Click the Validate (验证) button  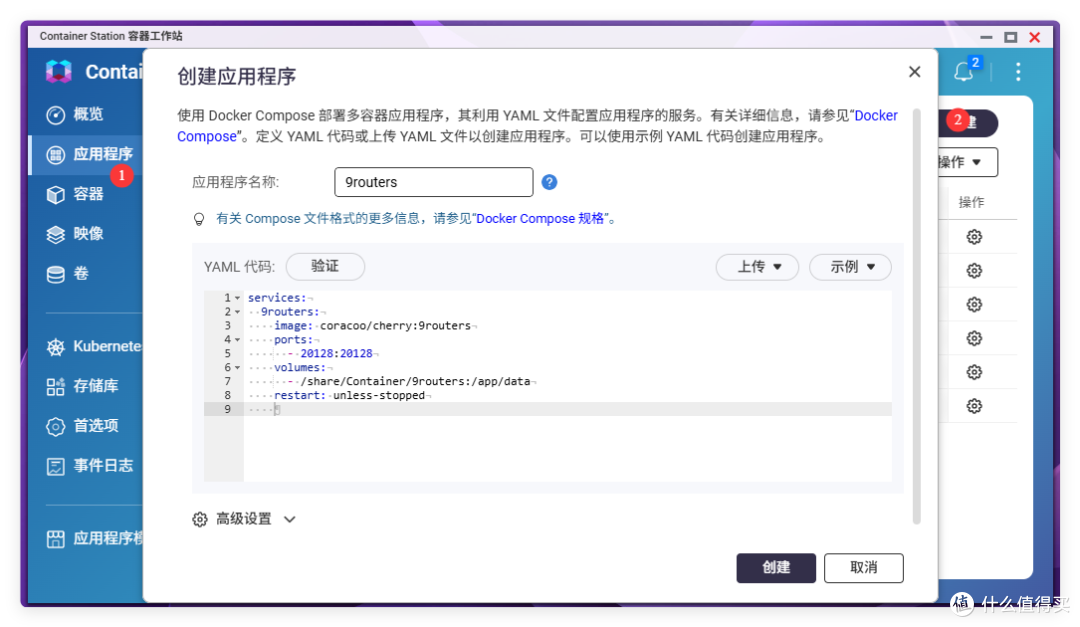point(325,267)
